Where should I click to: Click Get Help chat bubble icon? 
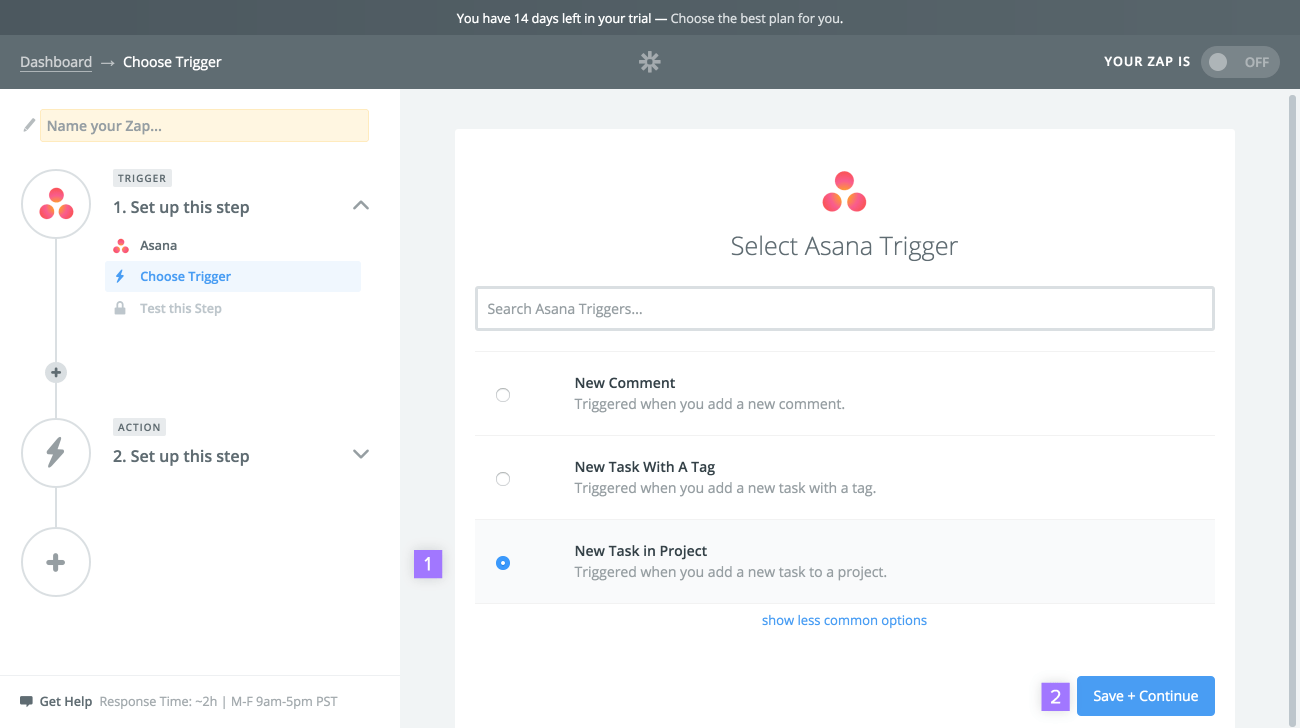coord(26,702)
